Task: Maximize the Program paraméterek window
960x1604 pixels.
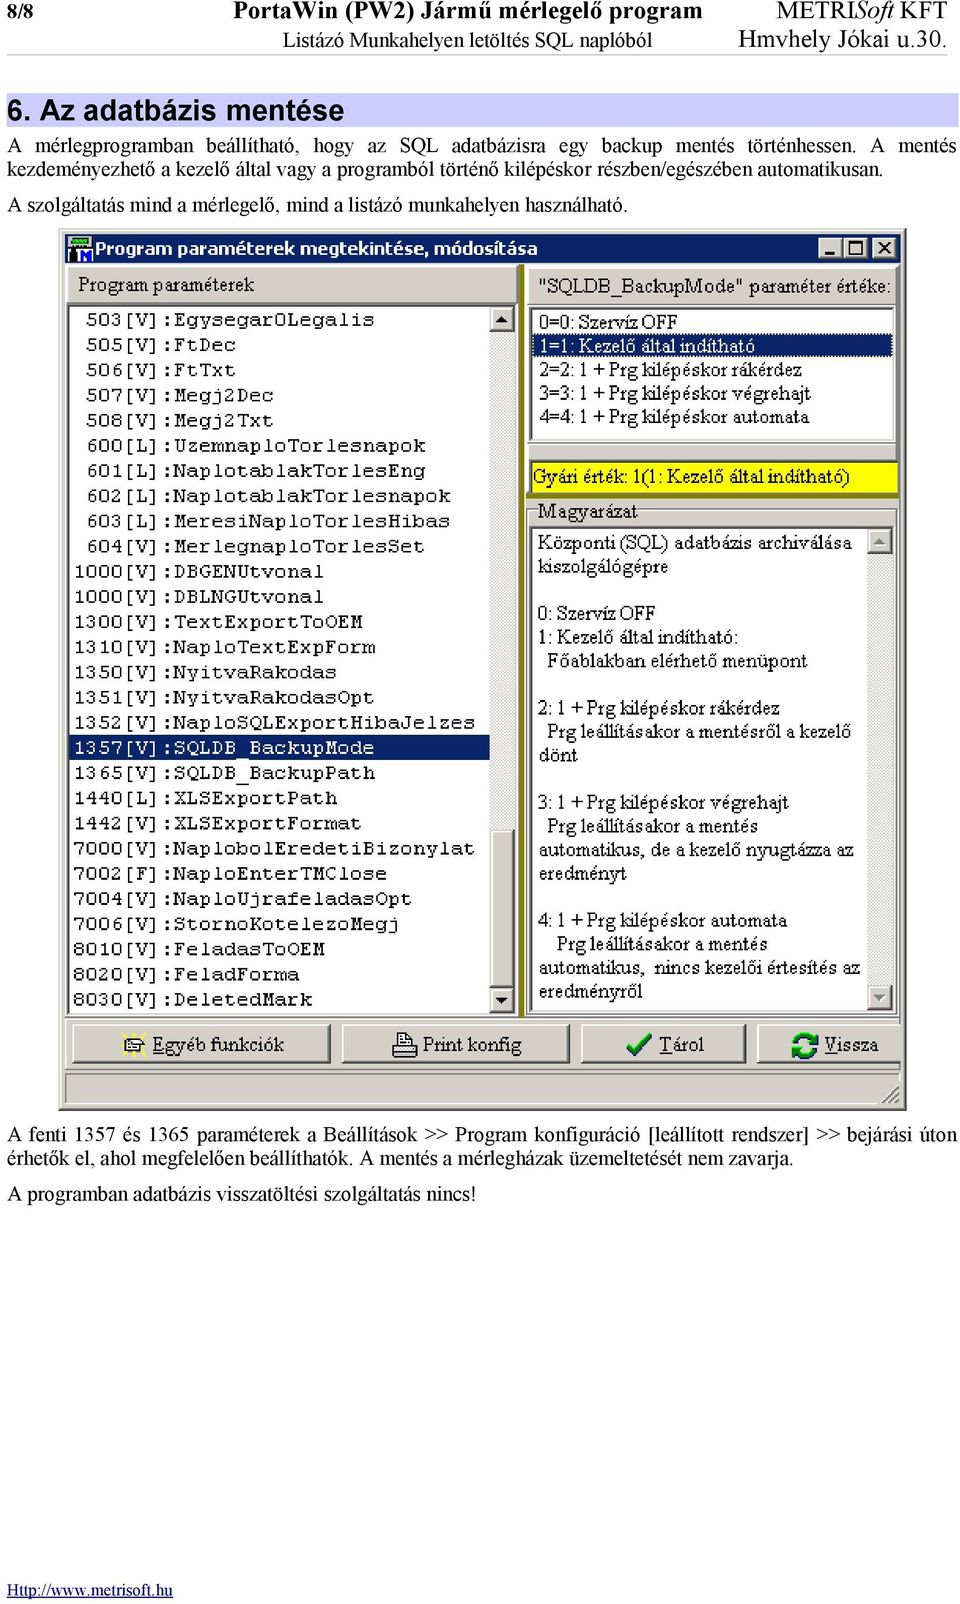Action: point(855,248)
